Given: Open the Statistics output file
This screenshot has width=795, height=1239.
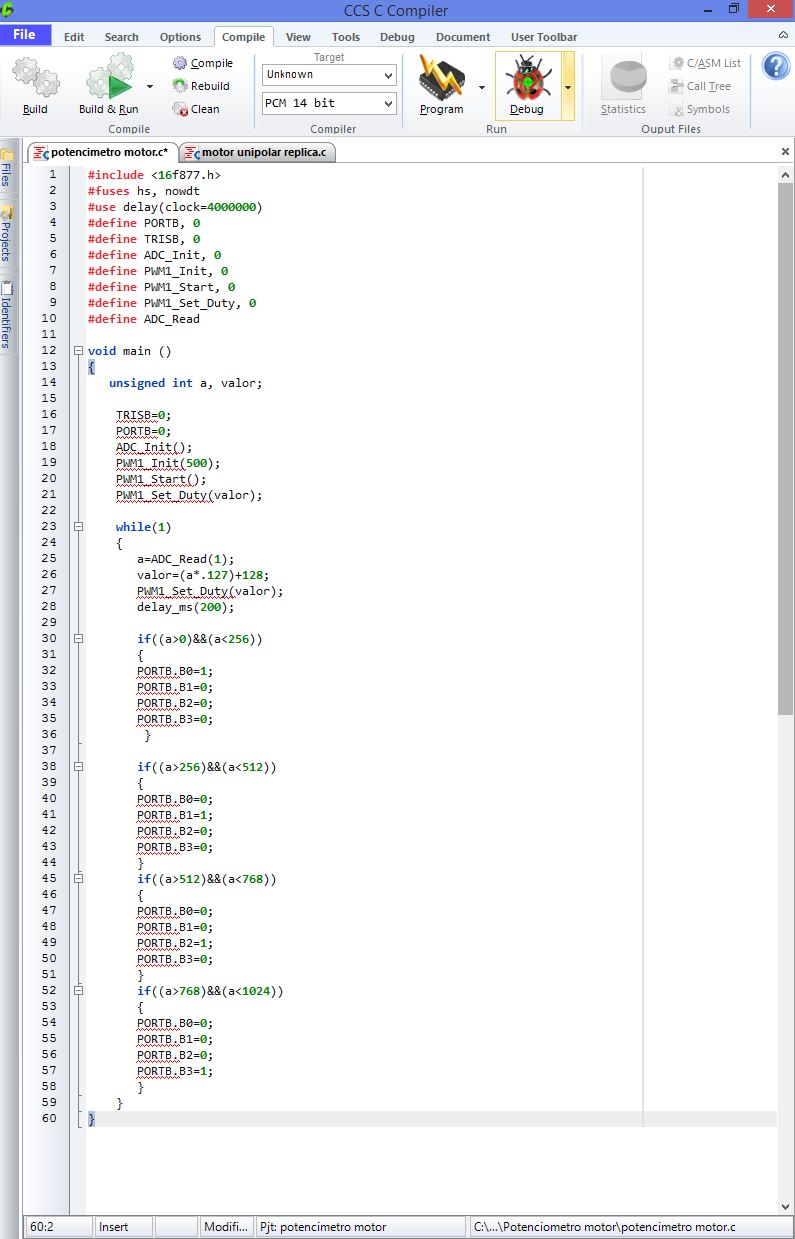Looking at the screenshot, I should pos(624,87).
